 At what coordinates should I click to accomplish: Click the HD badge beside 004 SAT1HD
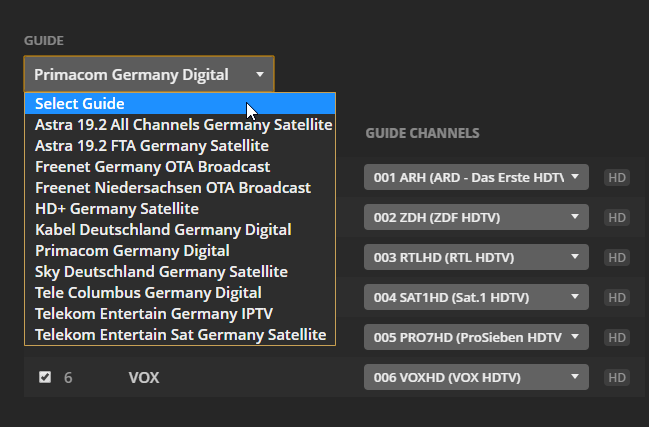617,297
